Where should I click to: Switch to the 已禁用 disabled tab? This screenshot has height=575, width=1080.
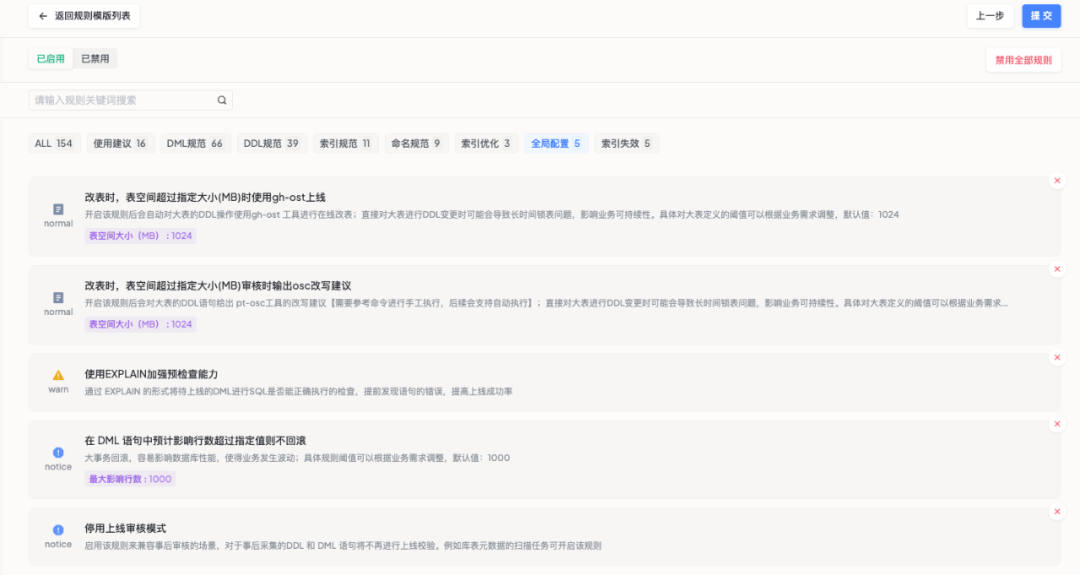click(x=95, y=59)
